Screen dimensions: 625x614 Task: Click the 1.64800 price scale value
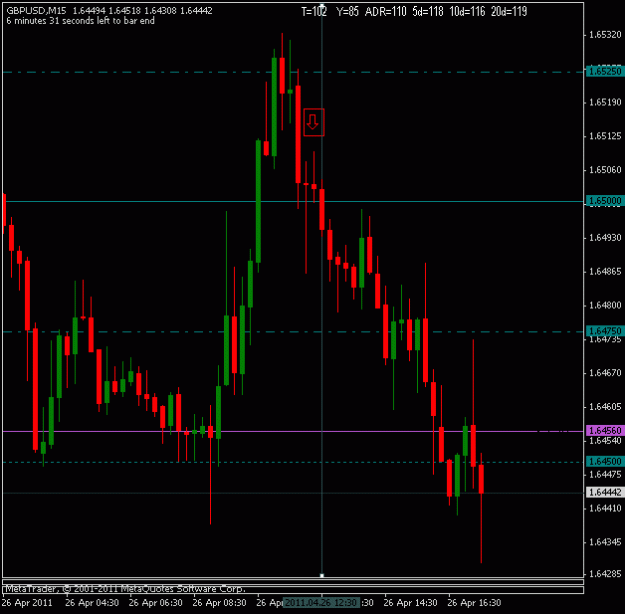tap(605, 305)
